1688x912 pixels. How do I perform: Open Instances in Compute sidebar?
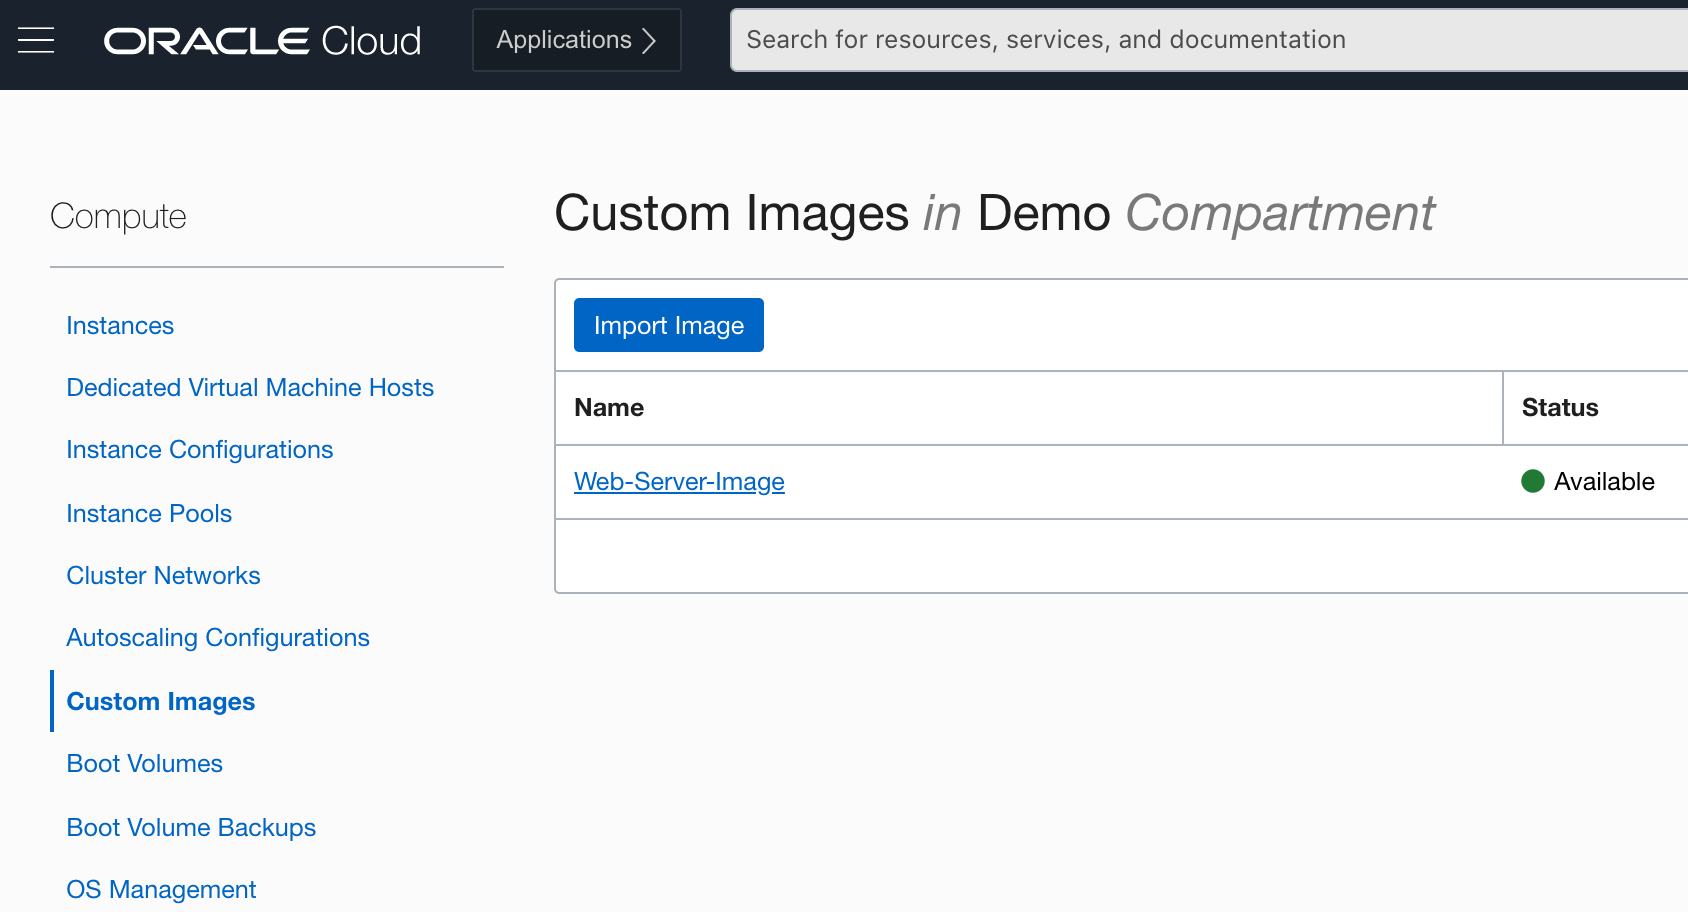(x=120, y=326)
